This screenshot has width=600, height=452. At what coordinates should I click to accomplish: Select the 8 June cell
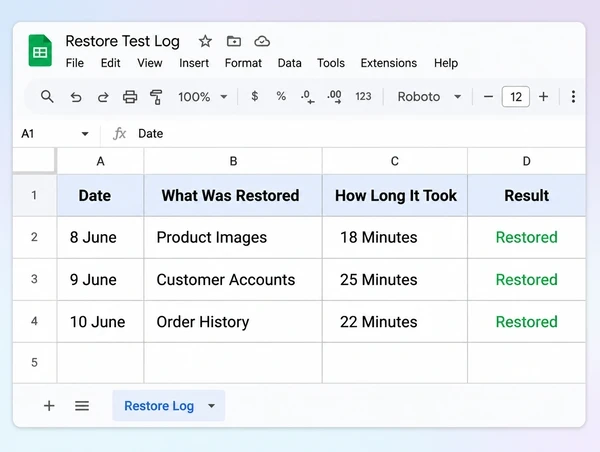tap(100, 237)
